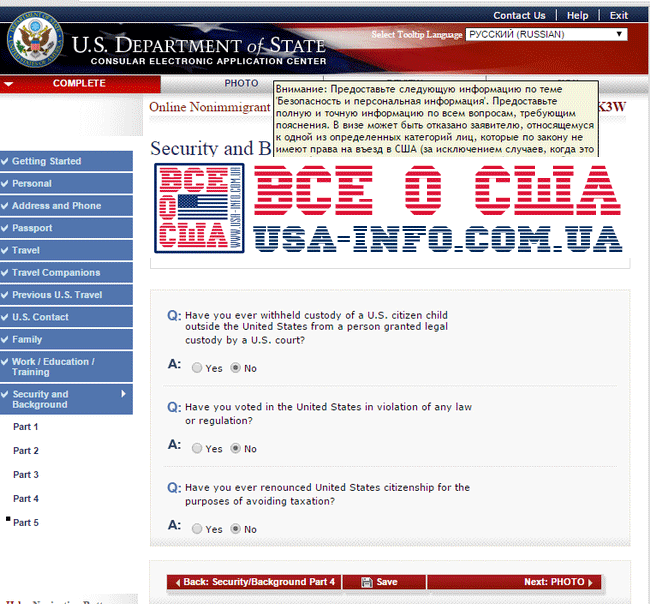
Task: Click the right arrow on Next: PHOTO
Action: click(x=590, y=582)
